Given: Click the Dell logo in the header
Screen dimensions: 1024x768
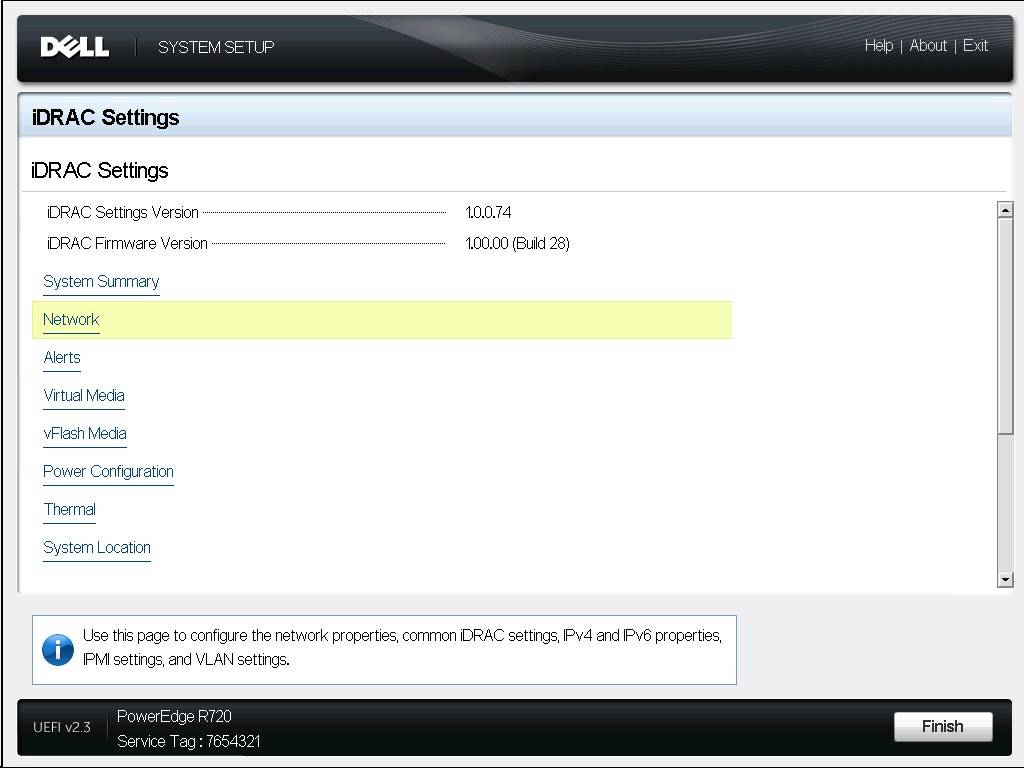Looking at the screenshot, I should (74, 47).
